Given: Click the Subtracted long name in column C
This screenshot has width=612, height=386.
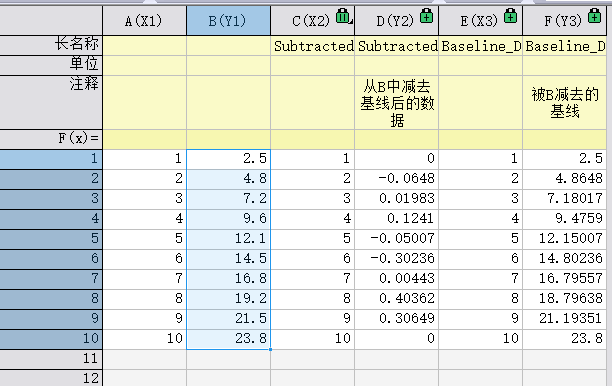Looking at the screenshot, I should [313, 46].
